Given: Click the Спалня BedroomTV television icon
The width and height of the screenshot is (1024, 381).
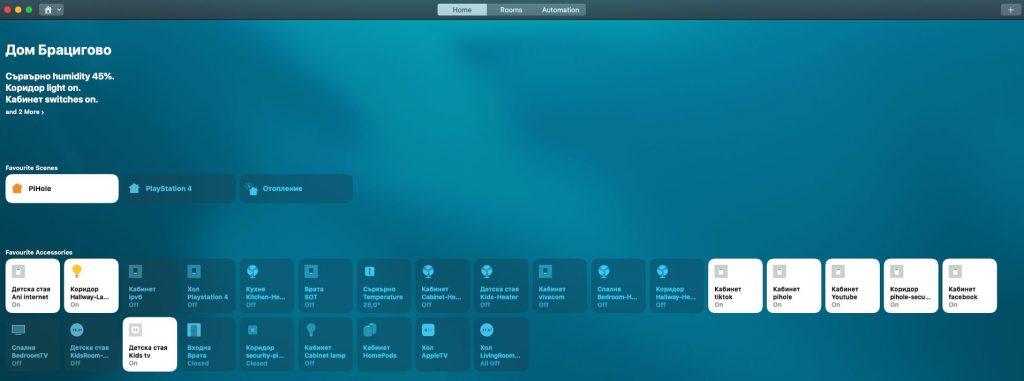Looking at the screenshot, I should tap(18, 329).
